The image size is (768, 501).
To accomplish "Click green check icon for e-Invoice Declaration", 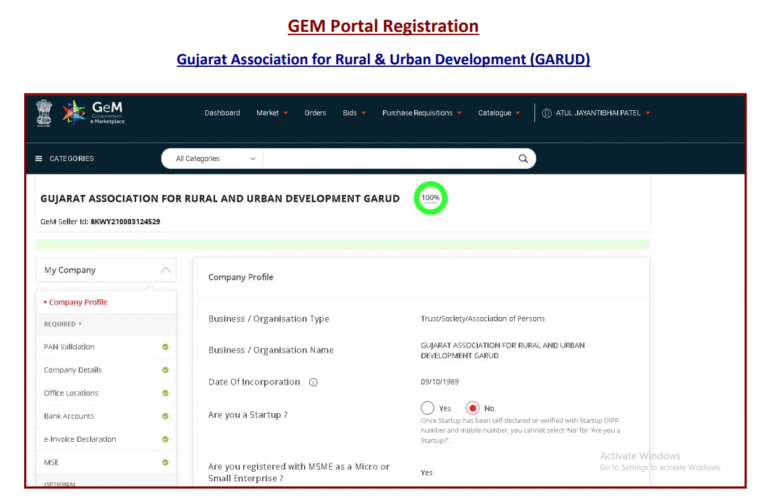I will tap(166, 439).
